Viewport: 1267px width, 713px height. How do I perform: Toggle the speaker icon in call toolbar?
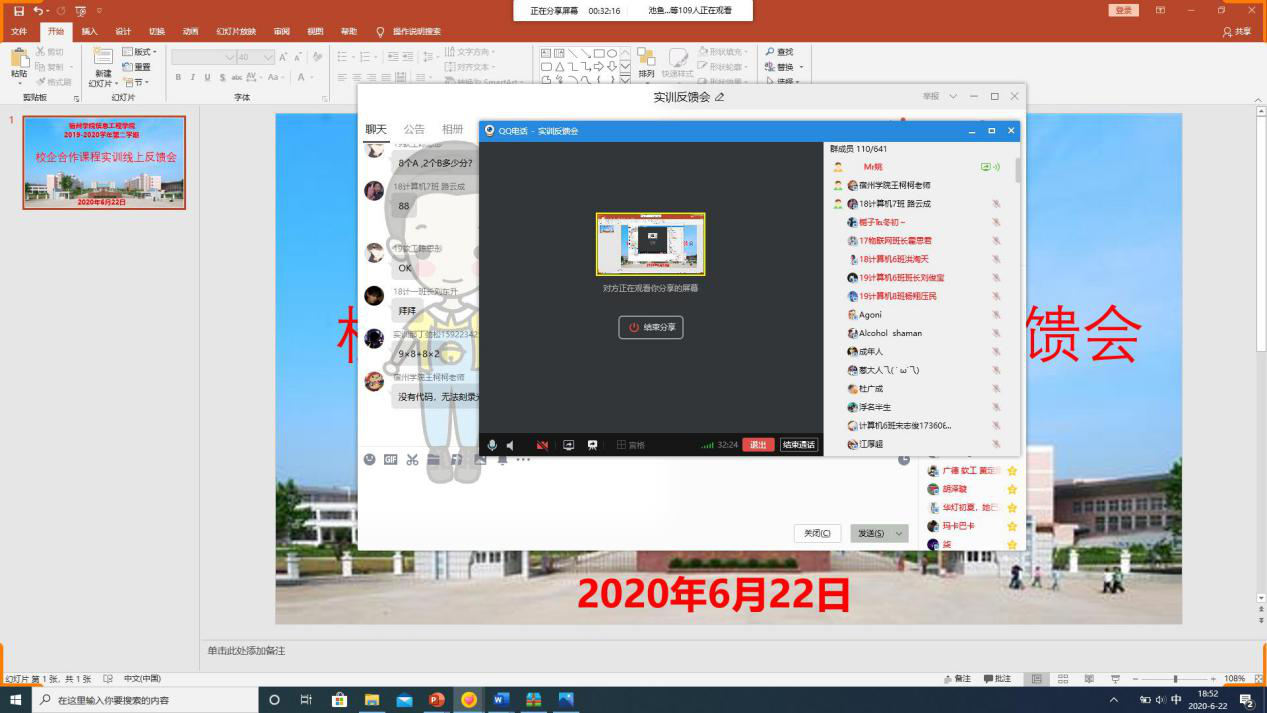510,445
